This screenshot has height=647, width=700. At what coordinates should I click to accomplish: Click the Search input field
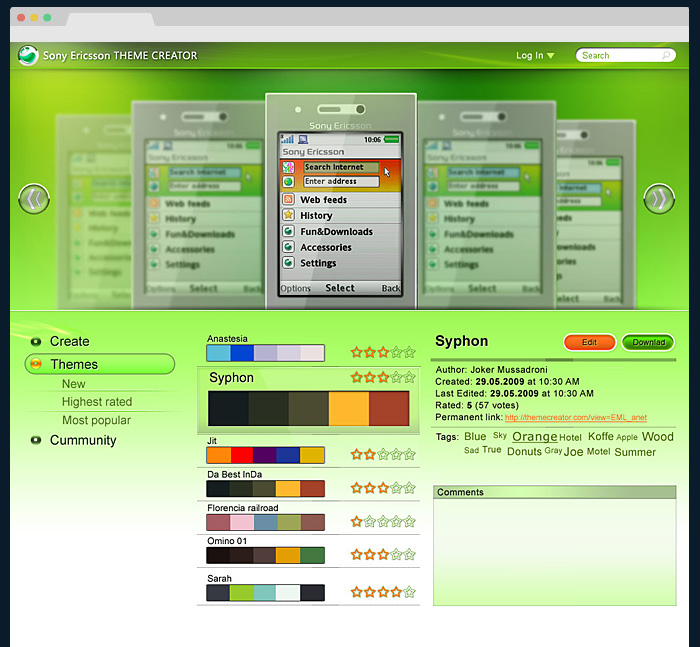tap(625, 55)
